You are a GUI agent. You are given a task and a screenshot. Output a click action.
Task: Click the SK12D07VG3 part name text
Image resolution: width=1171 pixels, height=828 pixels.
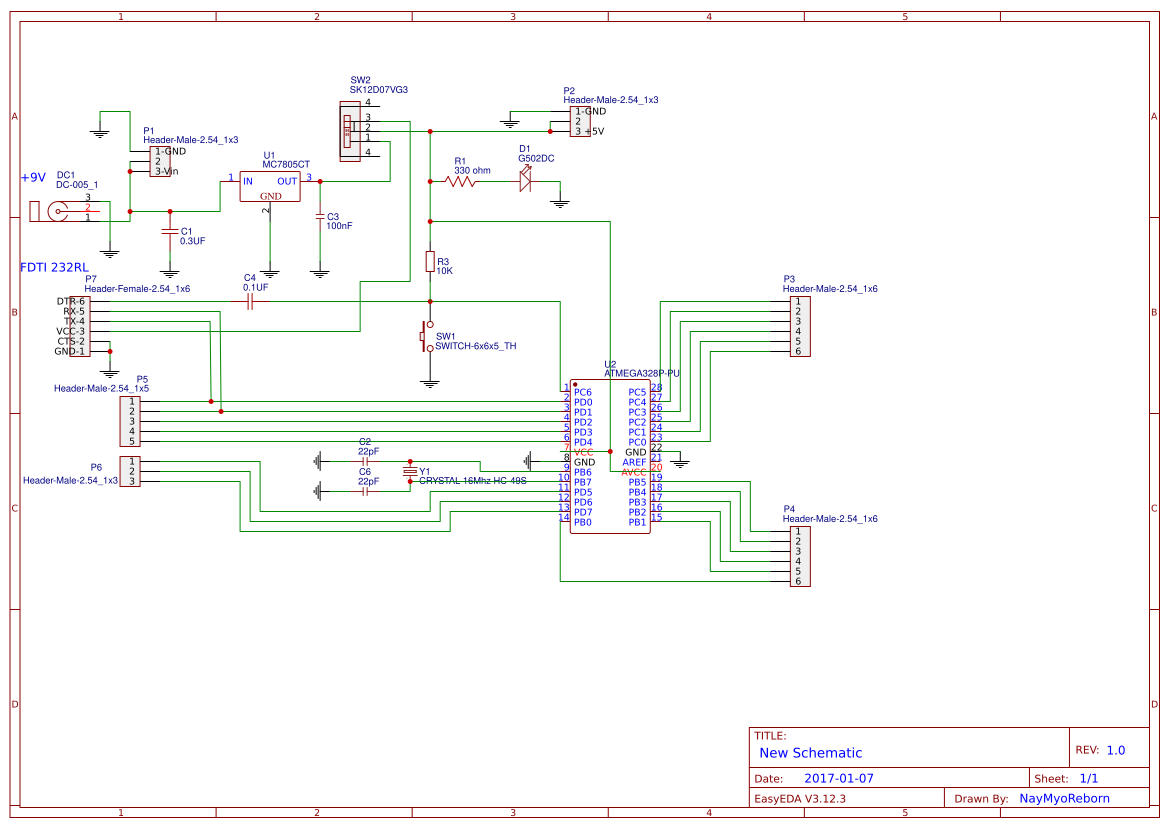coord(379,90)
